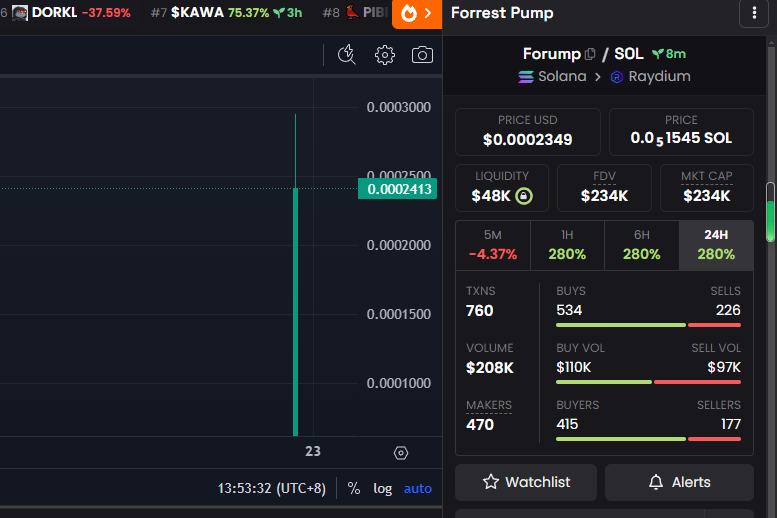Image resolution: width=777 pixels, height=518 pixels.
Task: Click the buys versus sells ratio bar
Action: pos(648,325)
